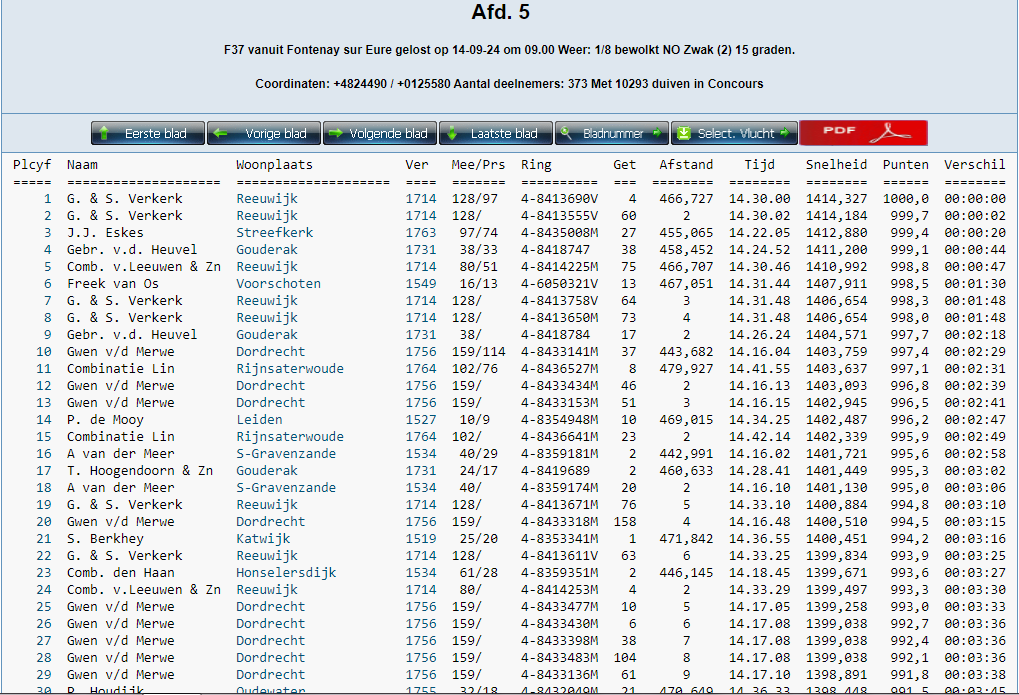Image resolution: width=1019 pixels, height=695 pixels.
Task: Click place number 21 in Plcyf column
Action: click(44, 539)
